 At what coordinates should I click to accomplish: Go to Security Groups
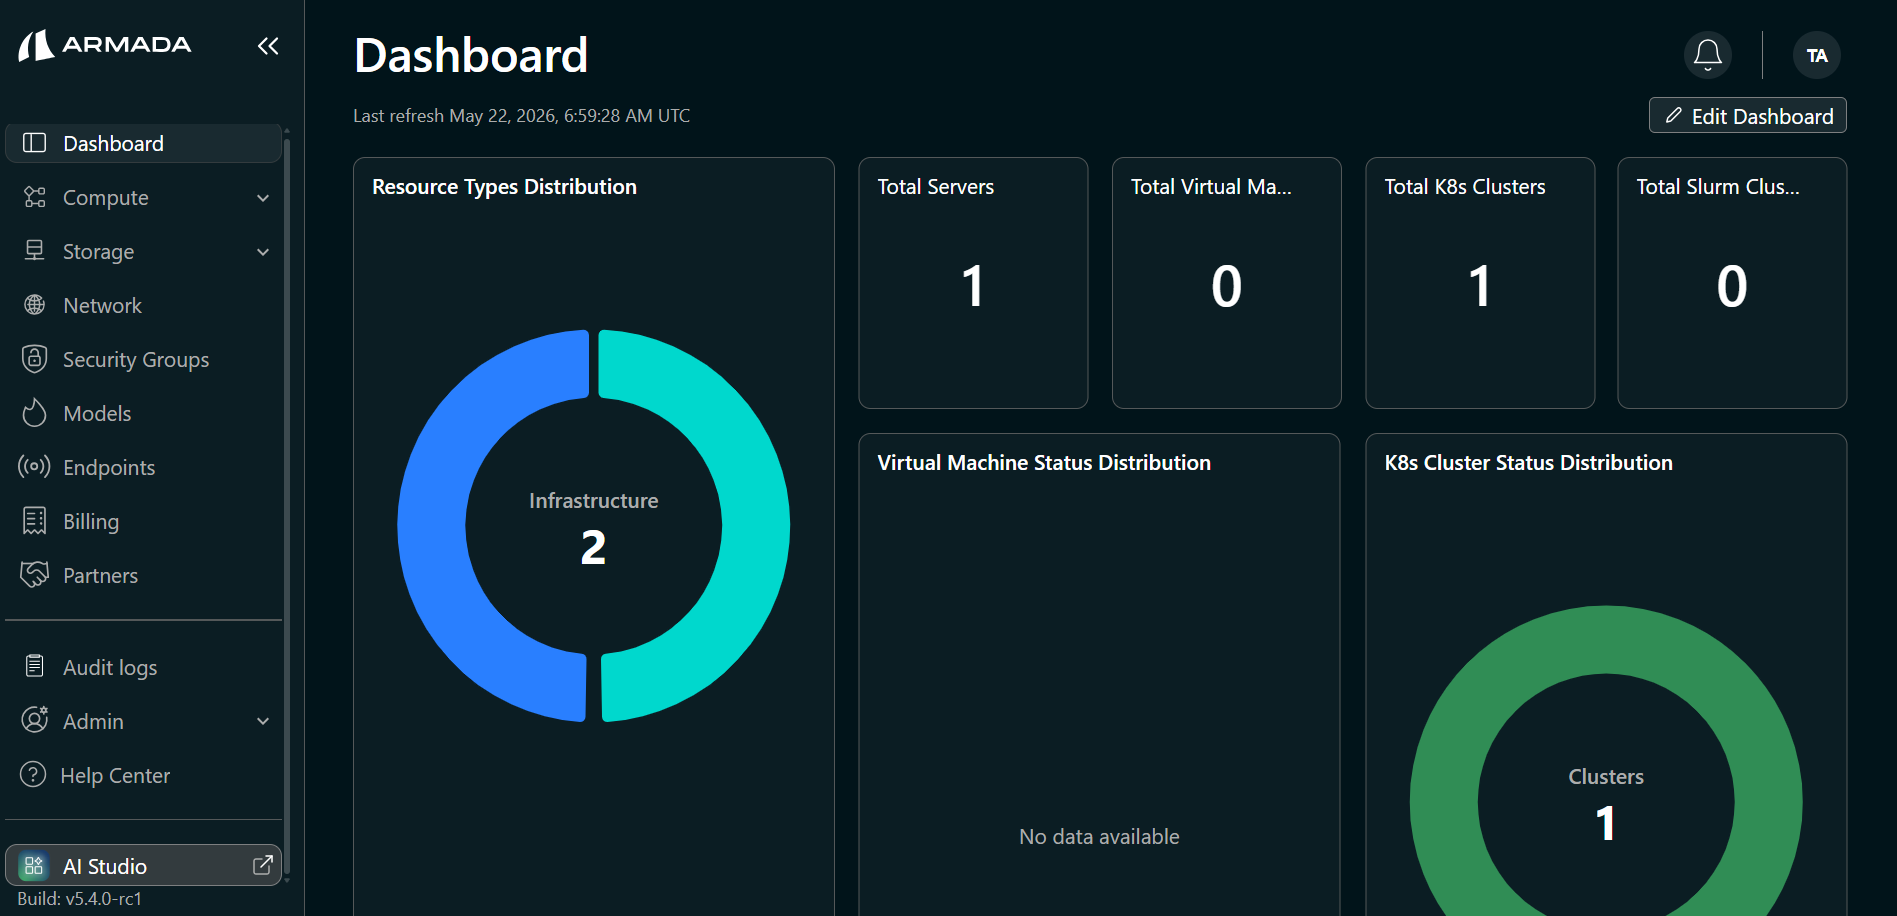tap(143, 359)
